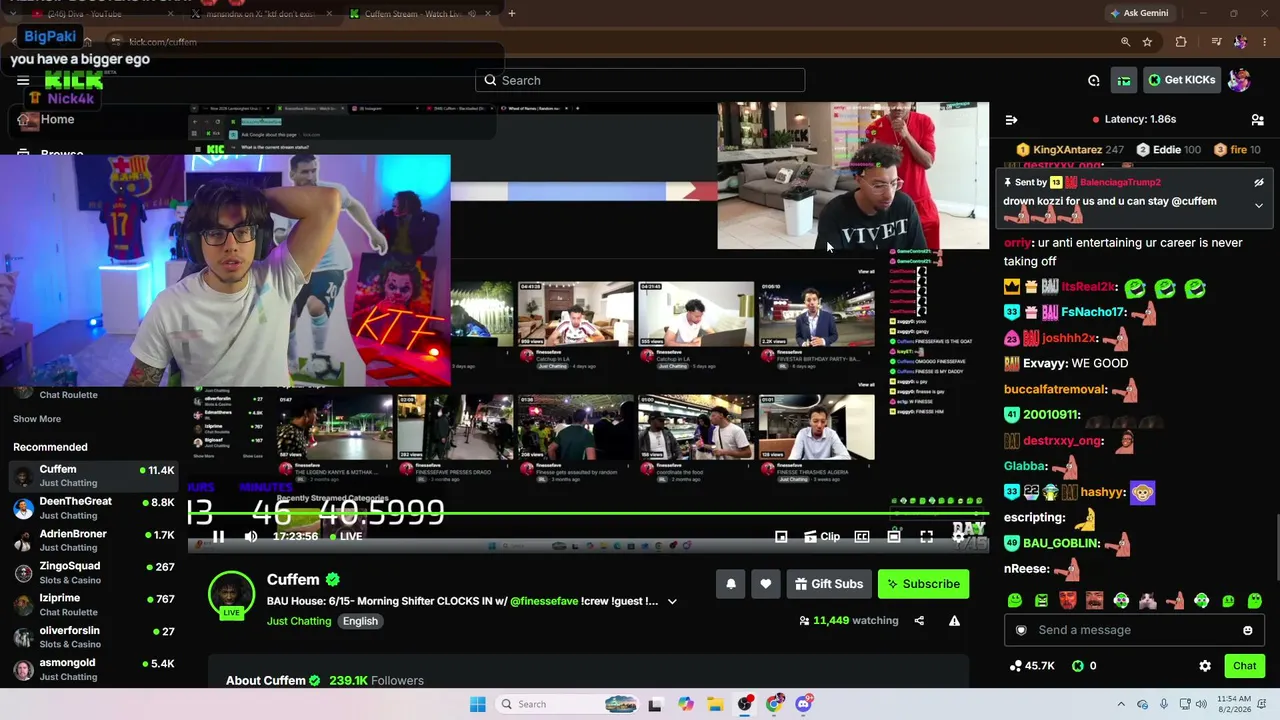
Task: Open the user profile avatar menu
Action: [x=1239, y=80]
